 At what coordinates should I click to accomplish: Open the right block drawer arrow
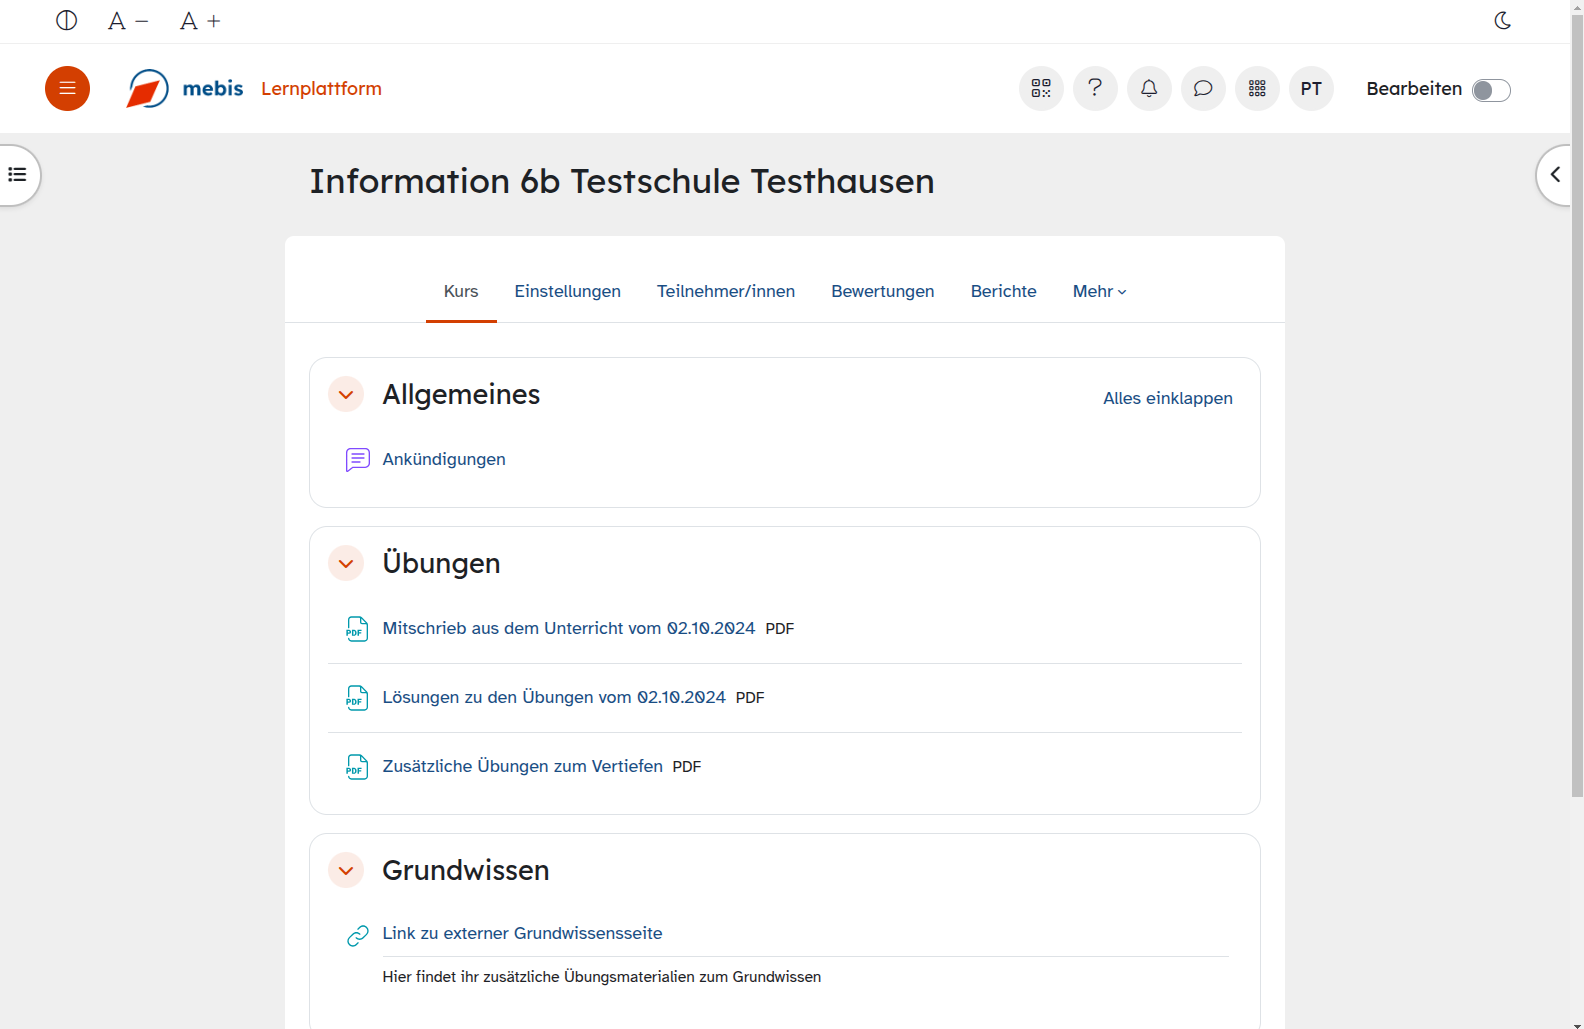[x=1555, y=175]
